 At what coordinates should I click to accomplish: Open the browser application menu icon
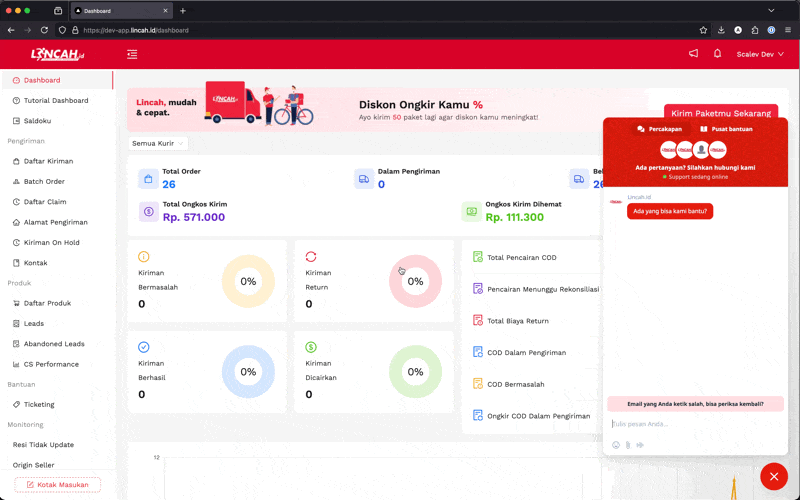pyautogui.click(x=788, y=30)
